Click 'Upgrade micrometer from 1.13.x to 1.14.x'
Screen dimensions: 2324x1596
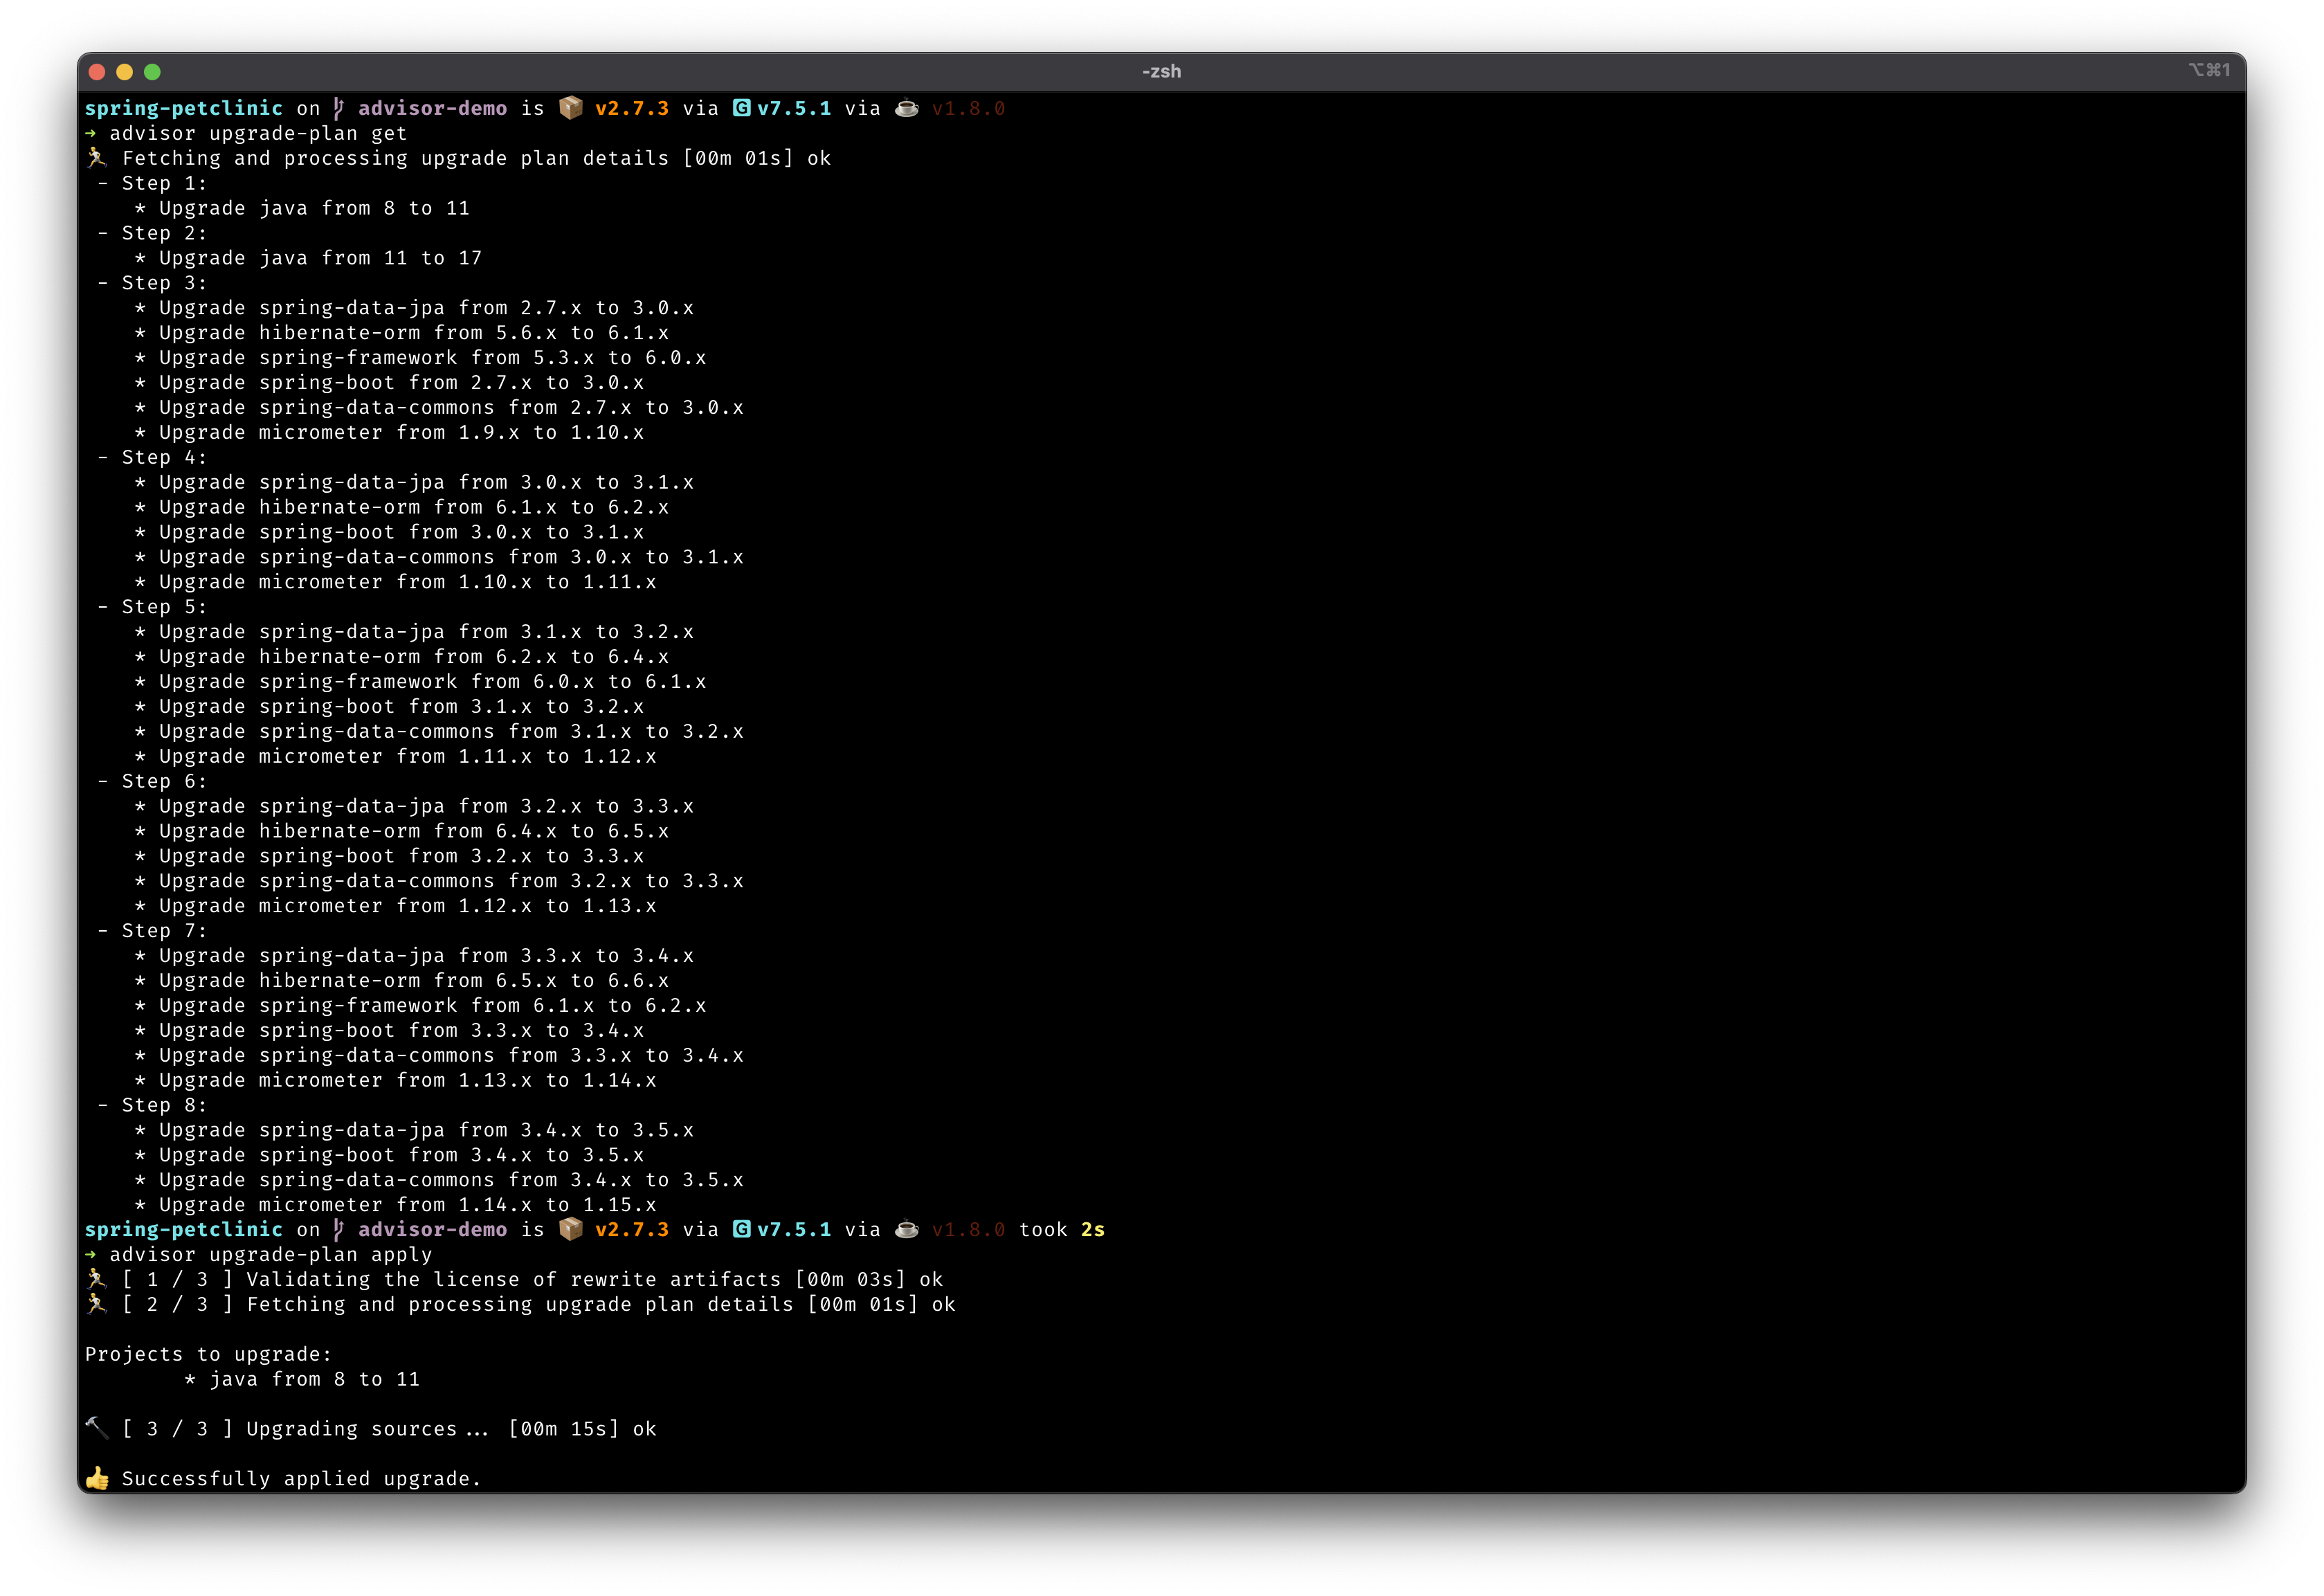coord(408,1080)
